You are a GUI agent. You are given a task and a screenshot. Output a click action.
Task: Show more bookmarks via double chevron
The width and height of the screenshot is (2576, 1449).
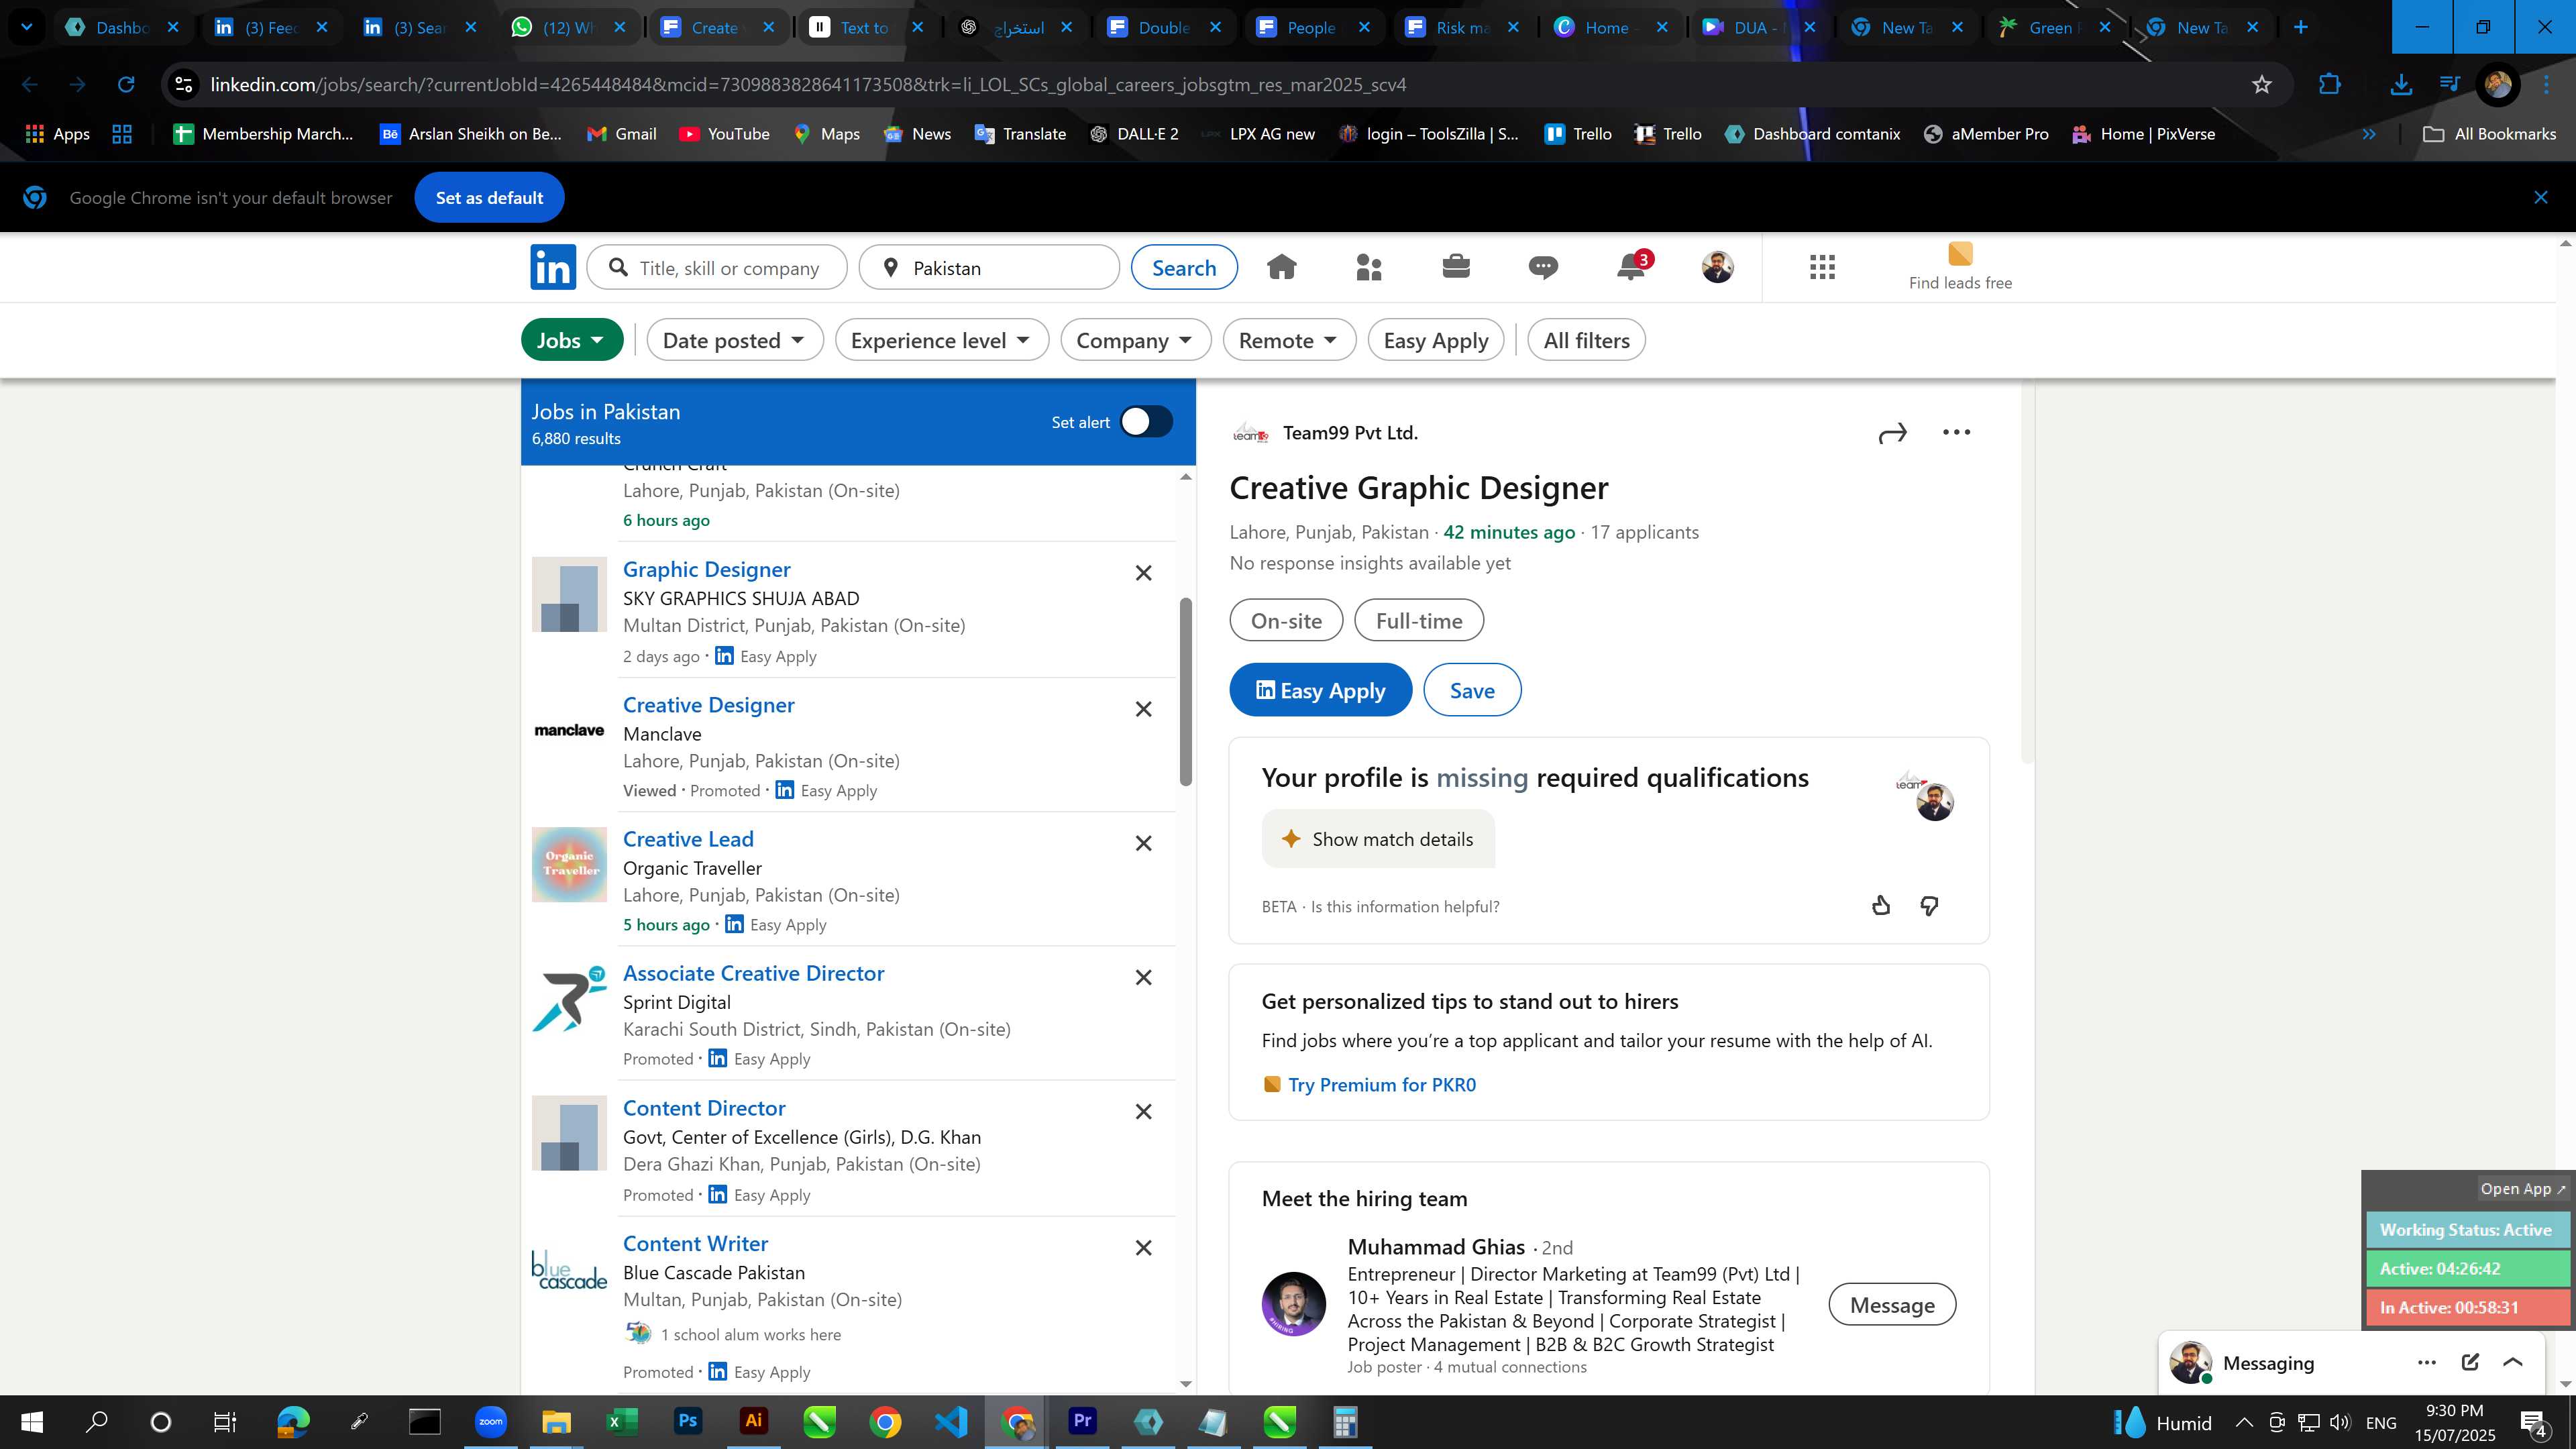(x=2368, y=134)
